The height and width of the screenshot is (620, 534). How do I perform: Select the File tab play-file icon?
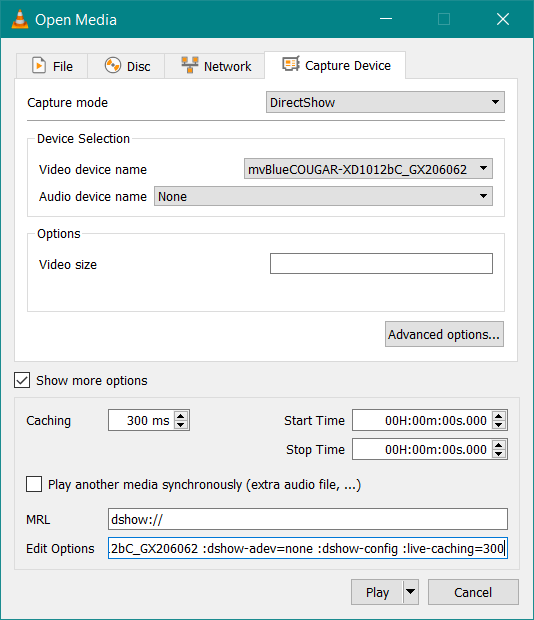click(x=39, y=66)
